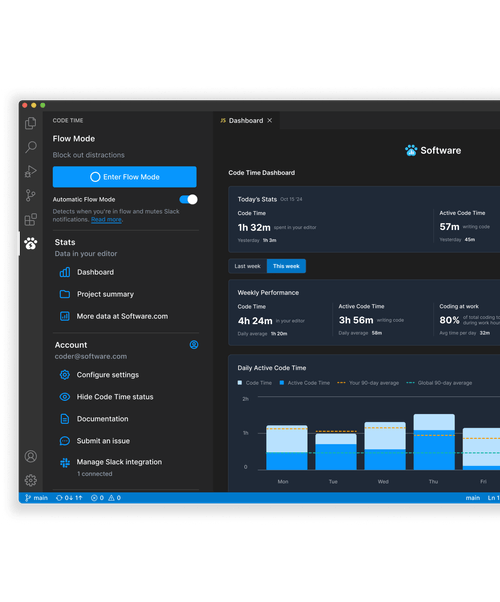Open the Manage gear icon in activity bar

[31, 480]
